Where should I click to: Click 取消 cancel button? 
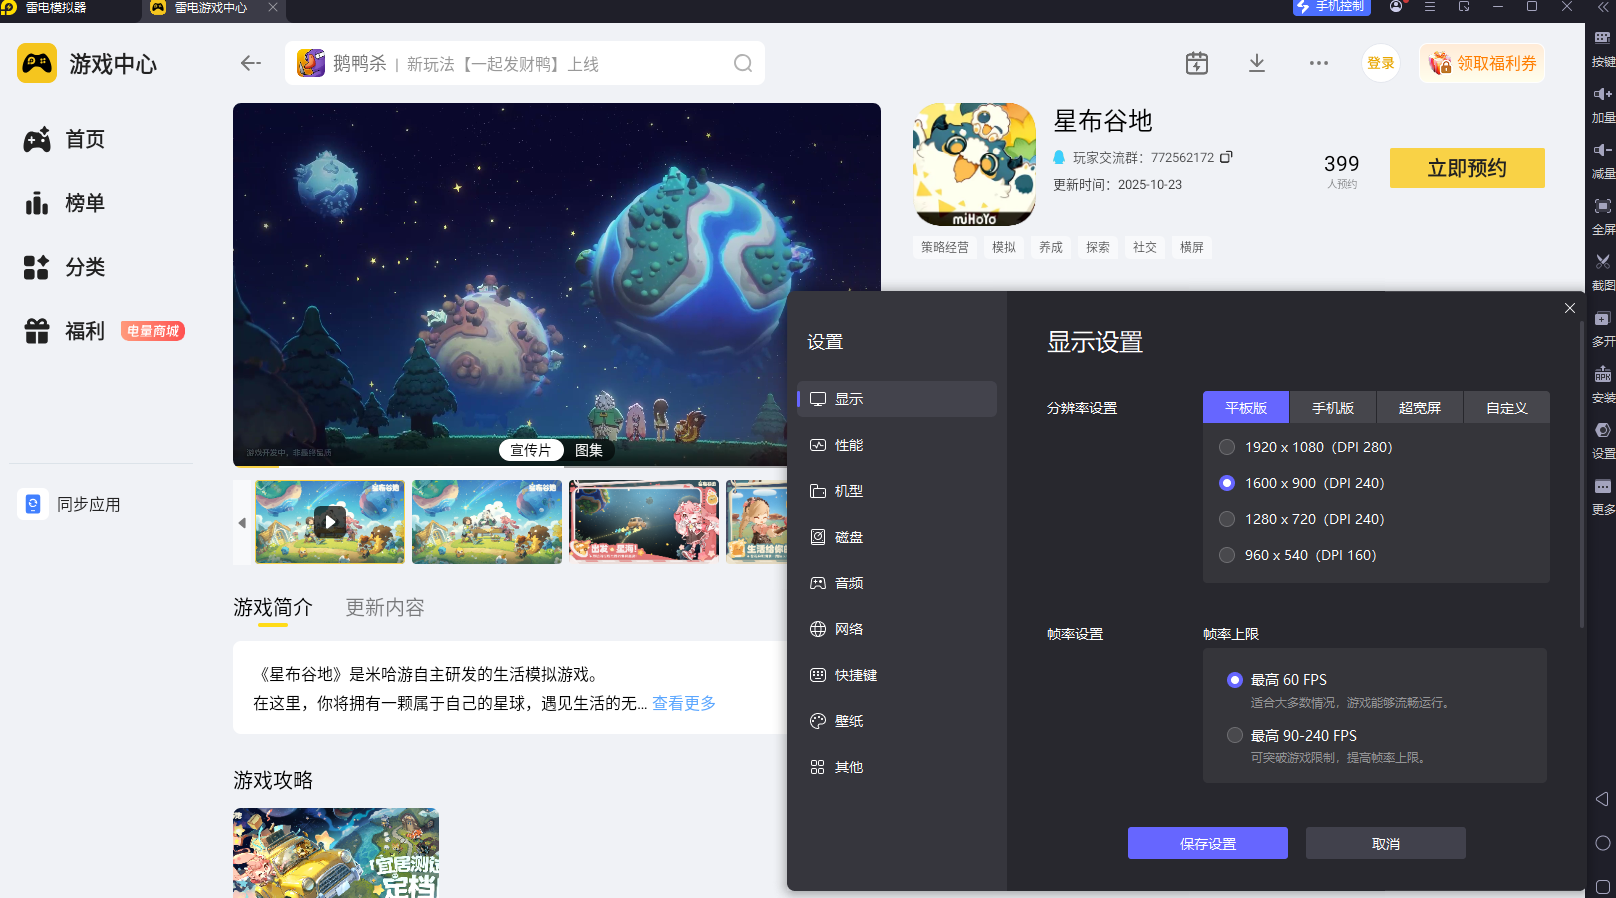click(1386, 843)
